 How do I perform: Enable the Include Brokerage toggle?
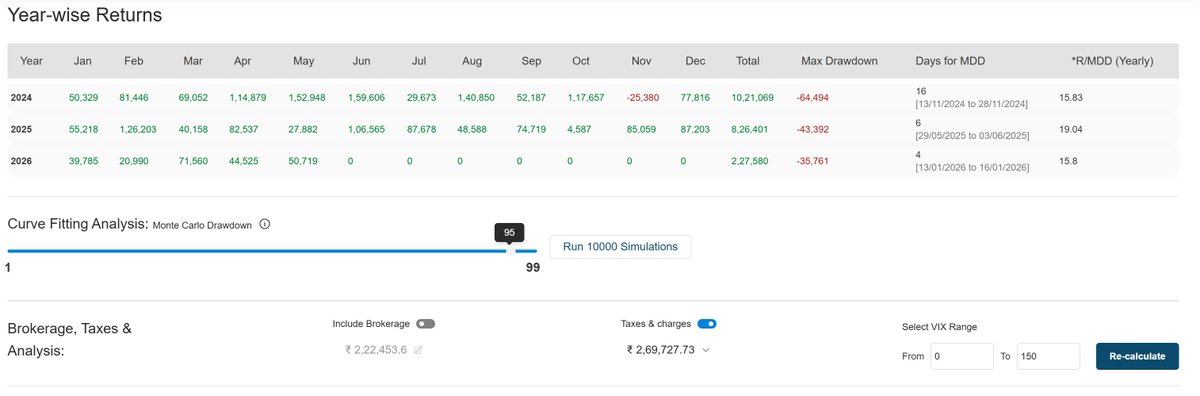(426, 324)
